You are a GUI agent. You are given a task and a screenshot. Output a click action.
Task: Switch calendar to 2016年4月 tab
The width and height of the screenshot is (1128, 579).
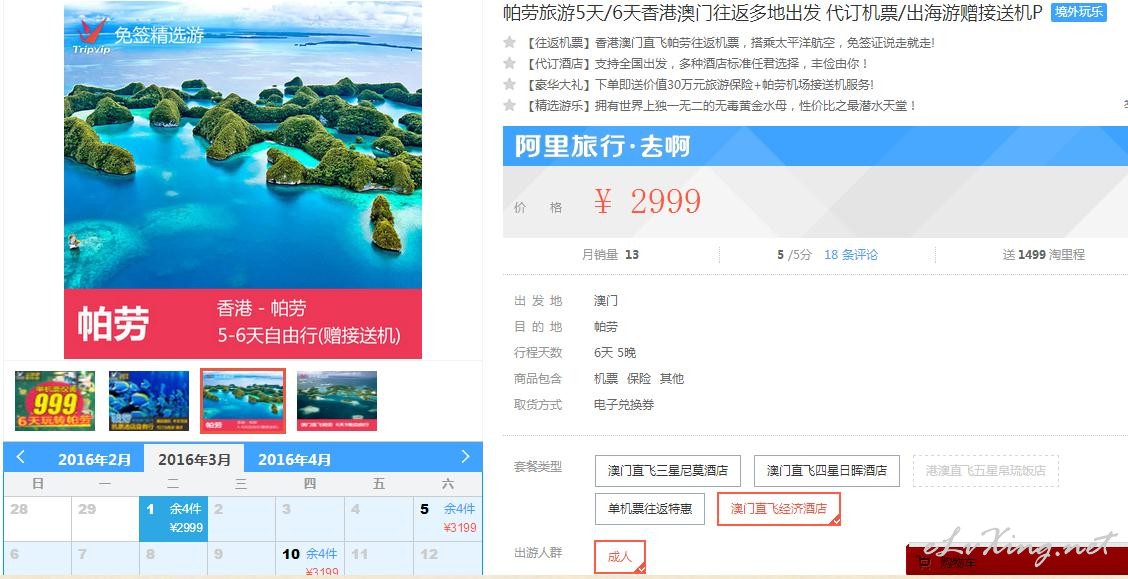[294, 459]
